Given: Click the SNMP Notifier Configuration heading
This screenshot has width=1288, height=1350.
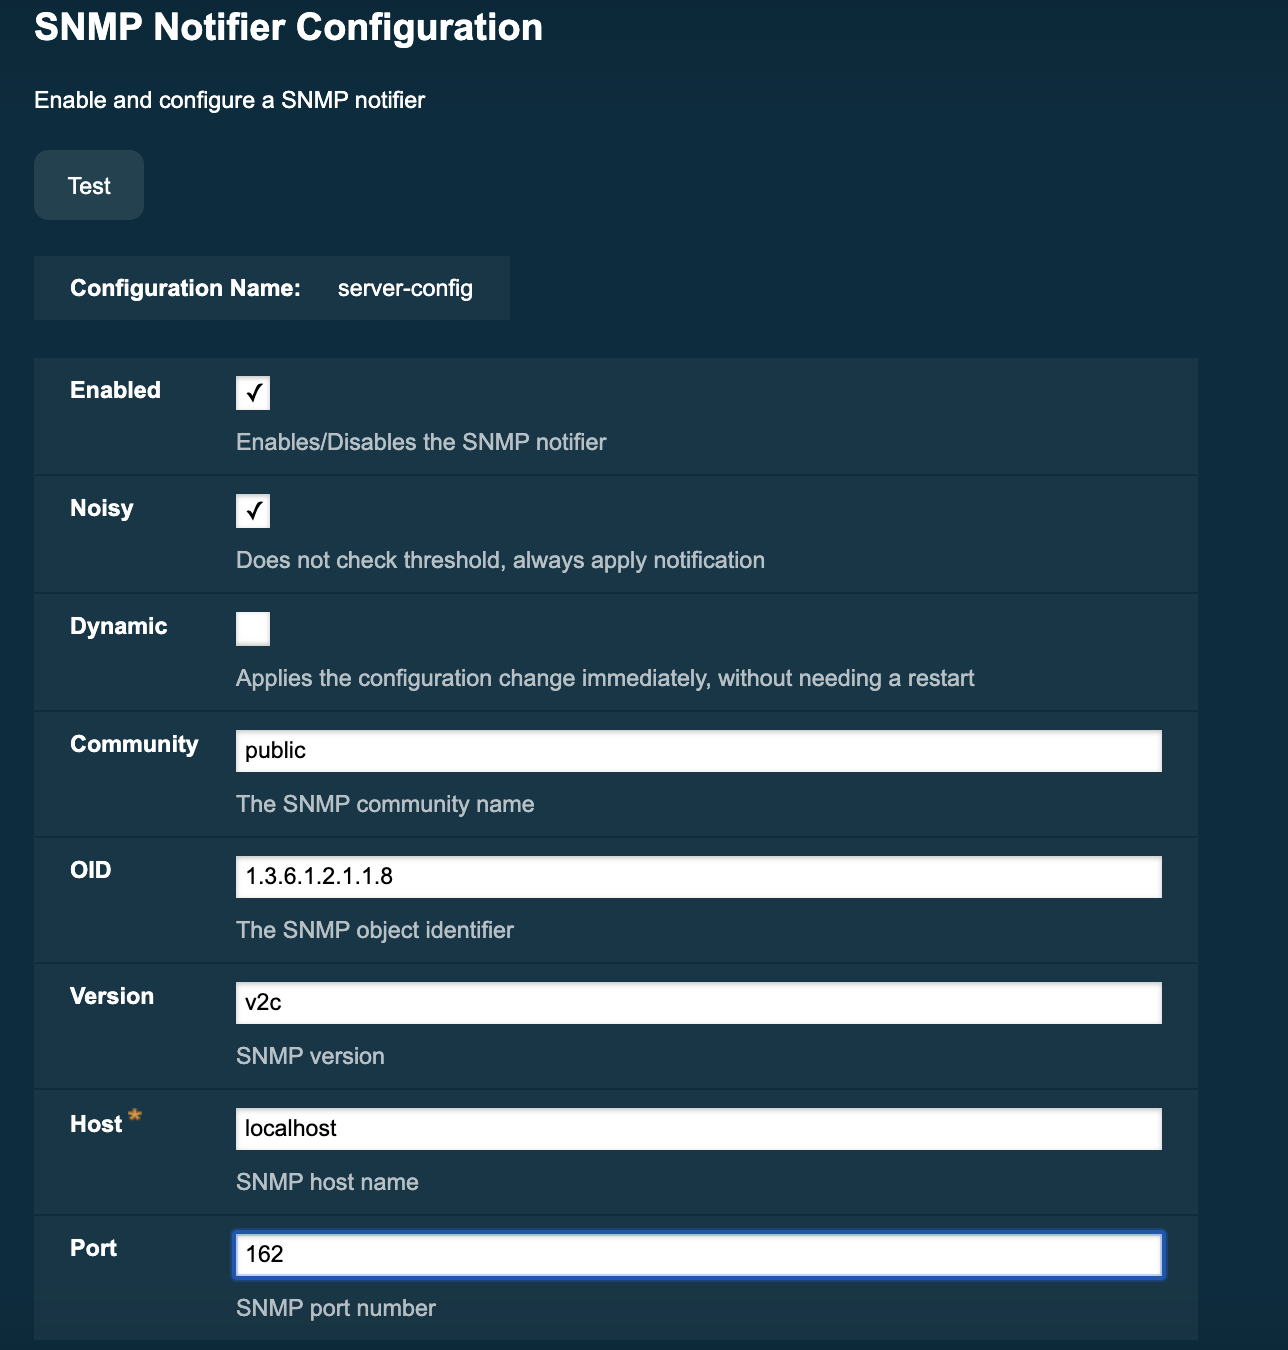Looking at the screenshot, I should click(x=288, y=28).
